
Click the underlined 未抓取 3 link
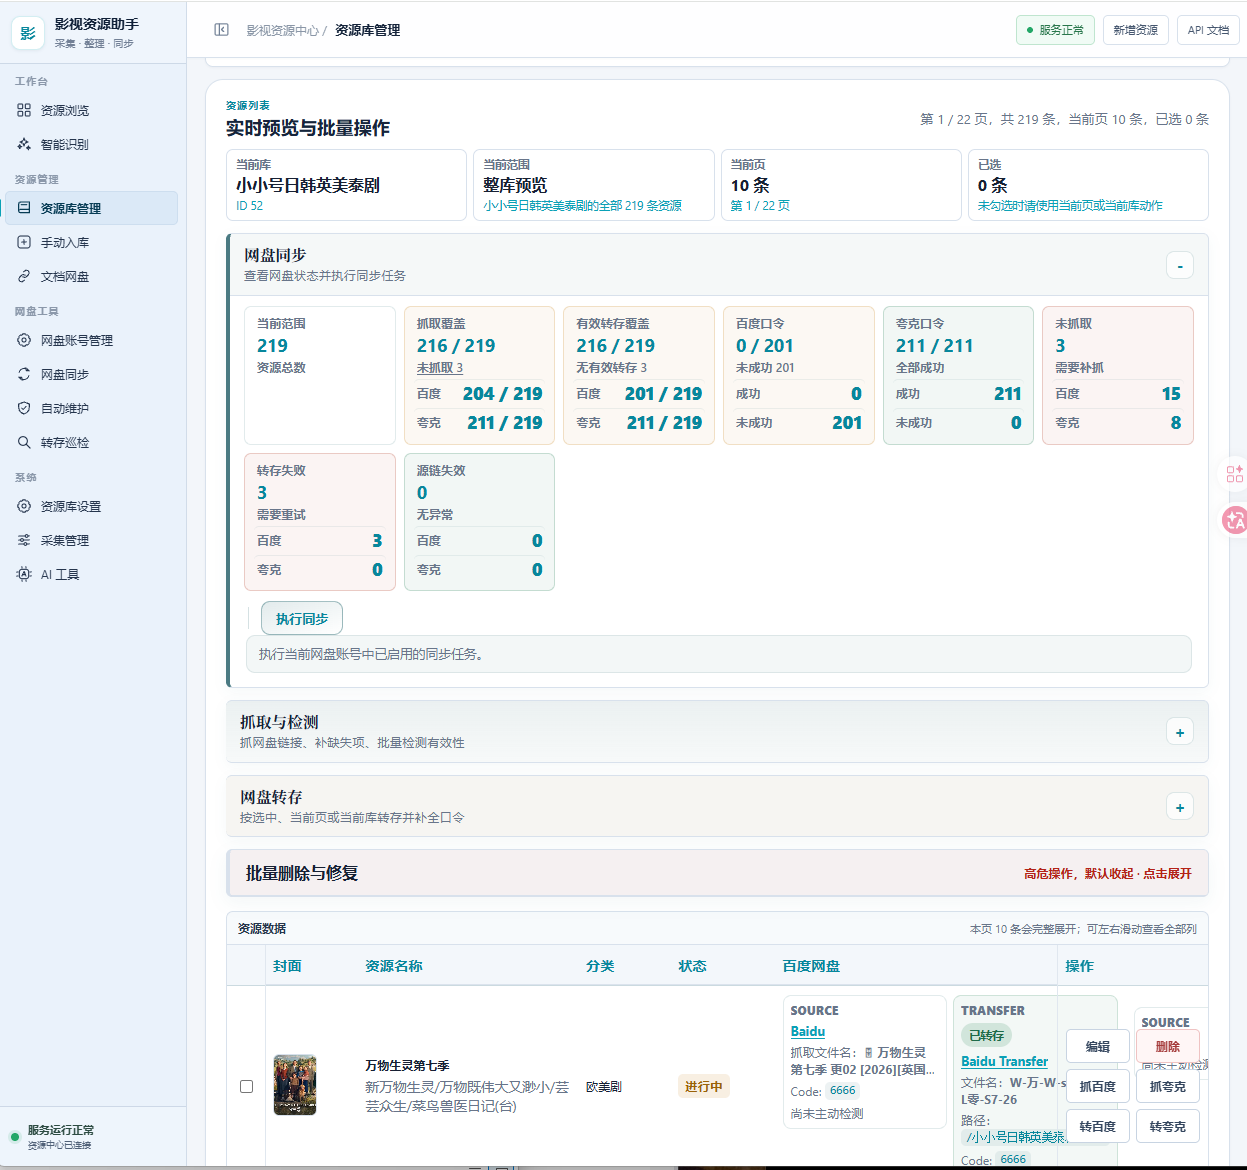[x=440, y=368]
